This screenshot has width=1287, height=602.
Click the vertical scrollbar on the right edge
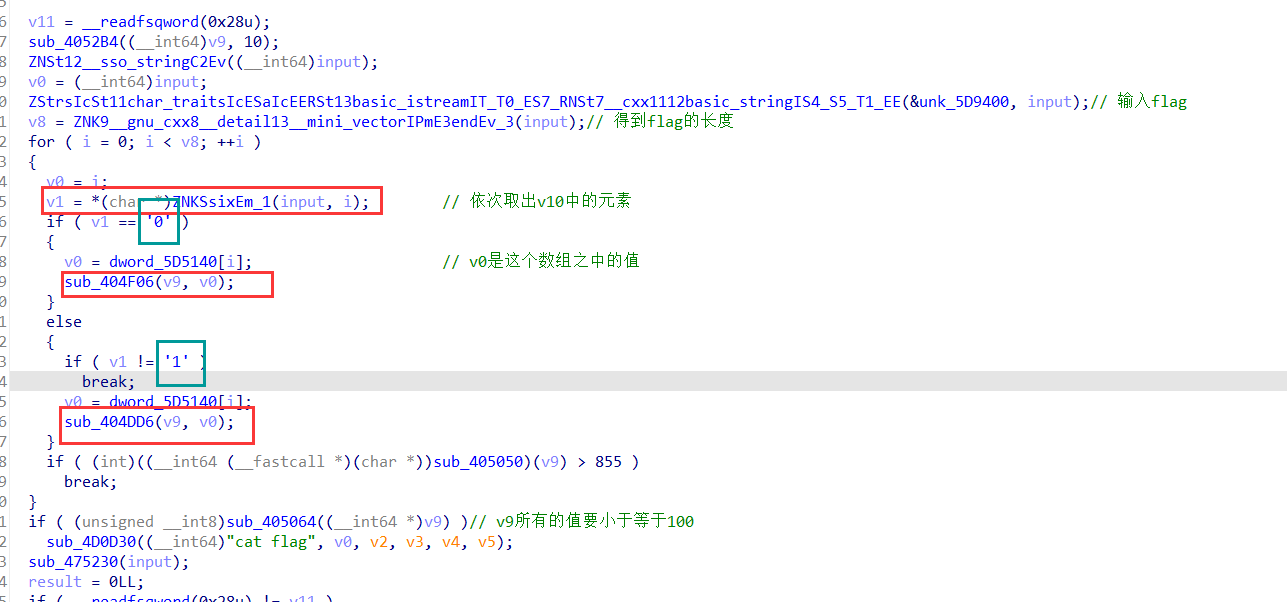(x=1281, y=300)
